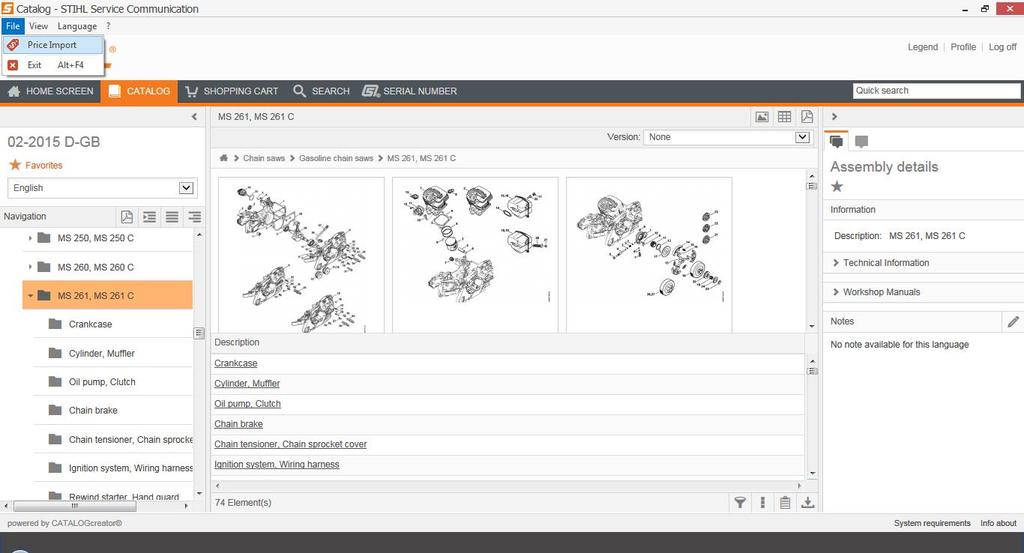Open Favorites in the left panel
Screen dimensions: 1024x553
[36, 165]
